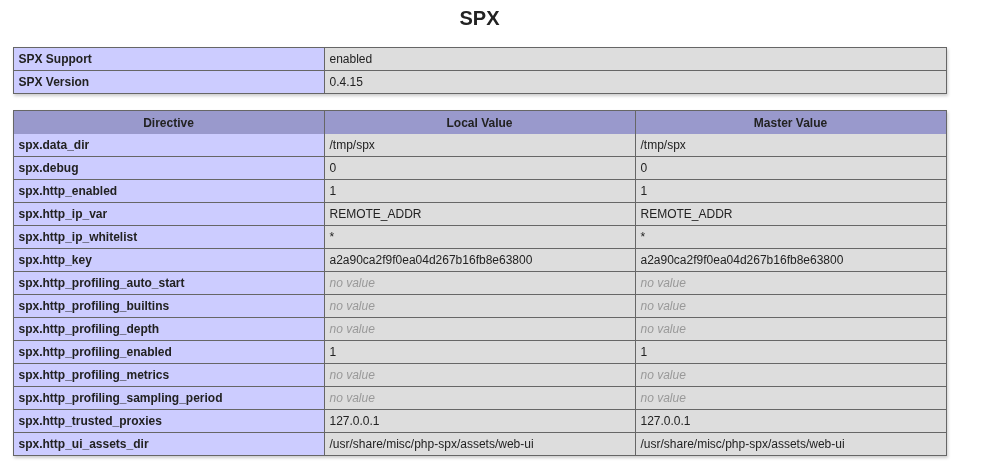This screenshot has width=981, height=465.
Task: Click local REMOTE_ADDR value for spx.http_ip_var
Action: coord(375,214)
